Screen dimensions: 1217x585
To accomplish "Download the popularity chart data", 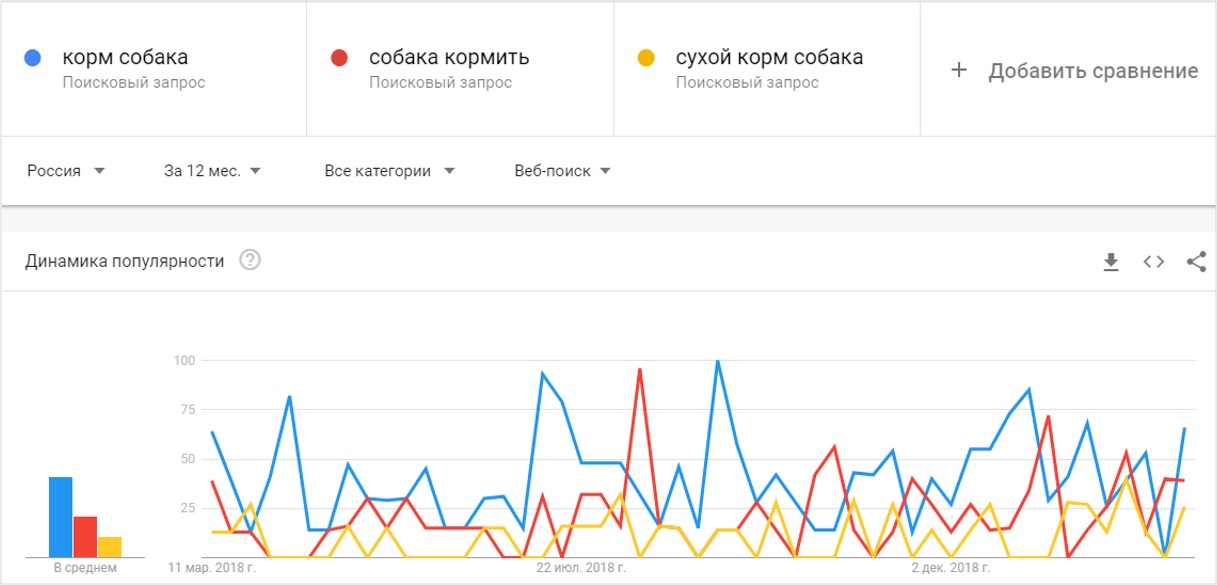I will coord(1111,262).
